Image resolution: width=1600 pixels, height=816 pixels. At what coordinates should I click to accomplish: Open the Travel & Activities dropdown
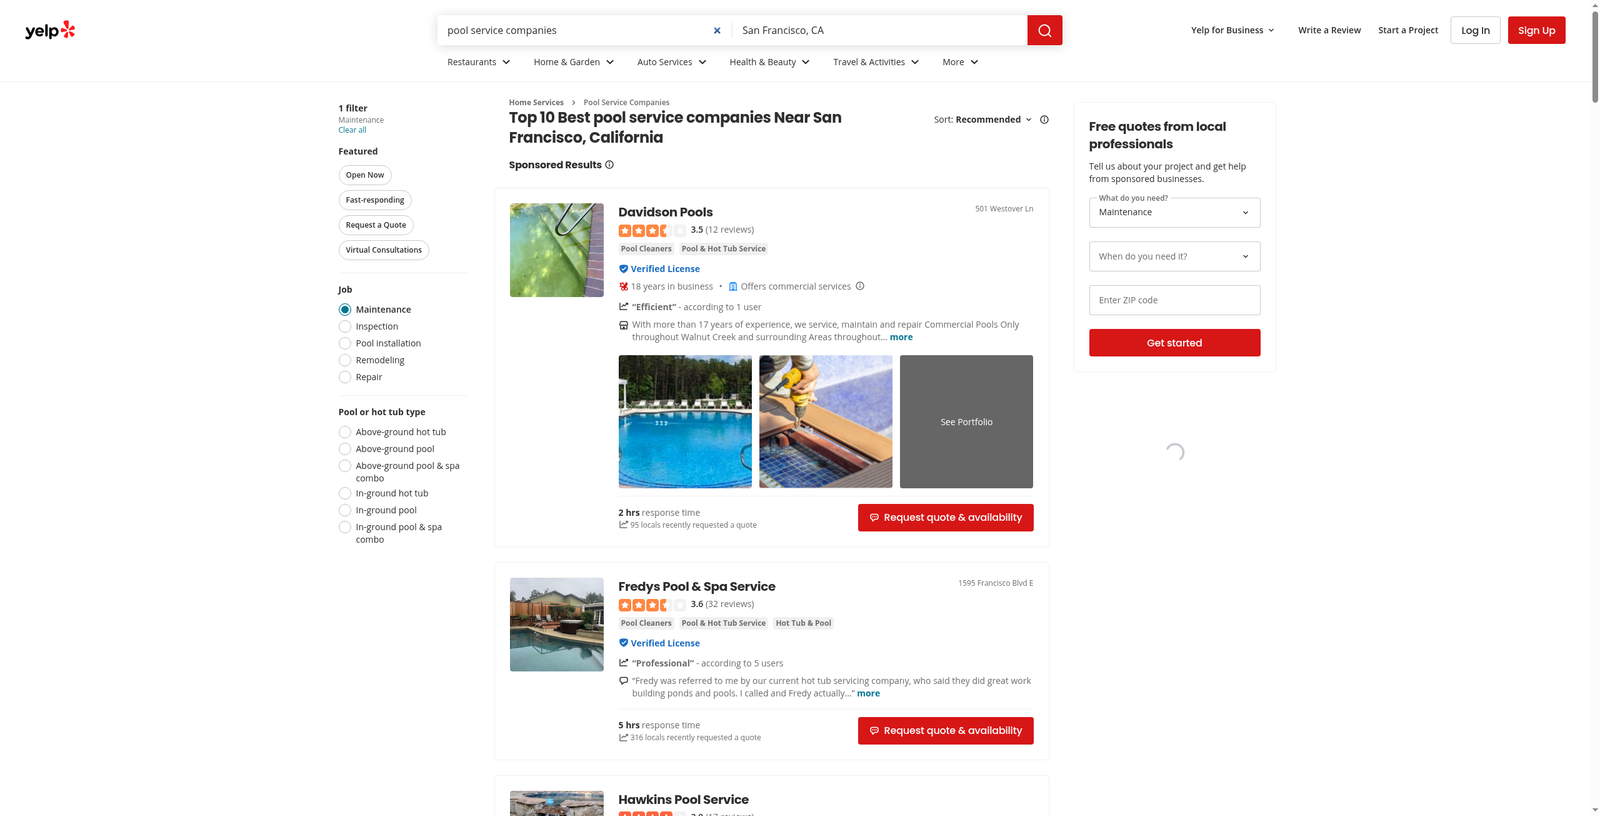click(x=876, y=62)
